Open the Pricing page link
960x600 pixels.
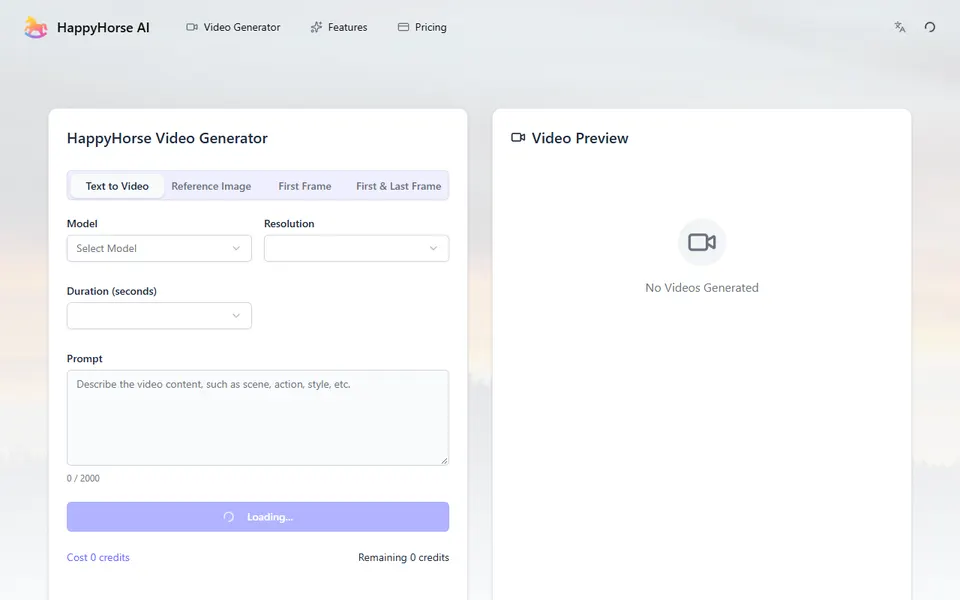(x=422, y=27)
